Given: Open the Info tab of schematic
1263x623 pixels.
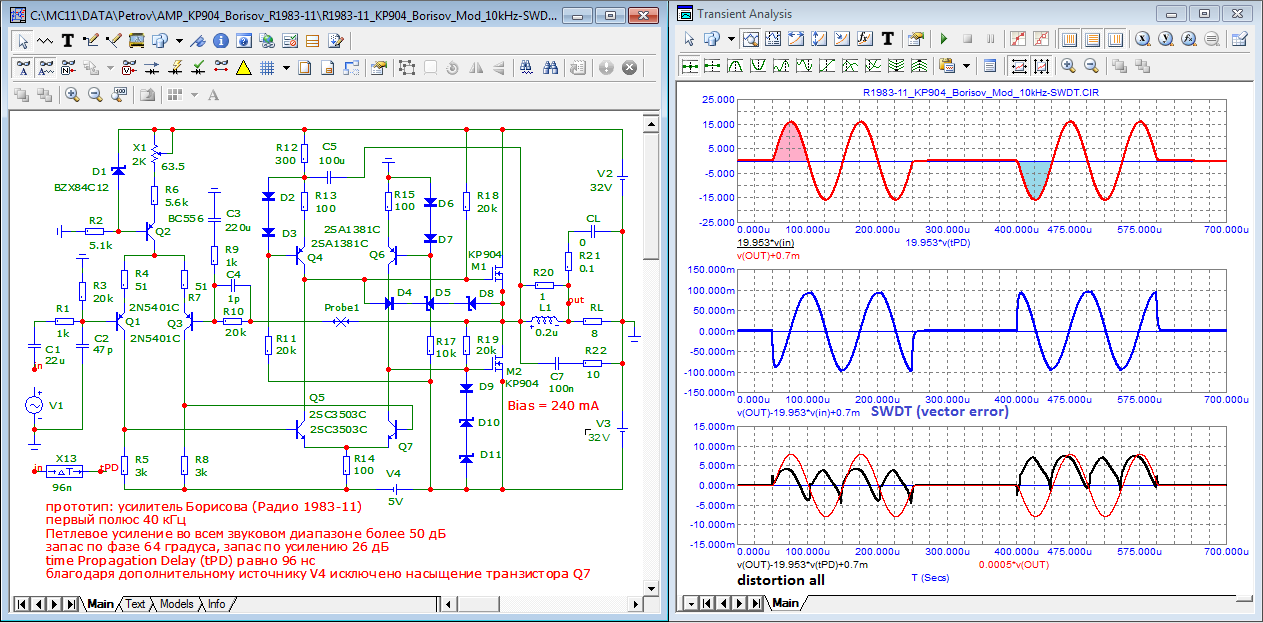Looking at the screenshot, I should 217,604.
